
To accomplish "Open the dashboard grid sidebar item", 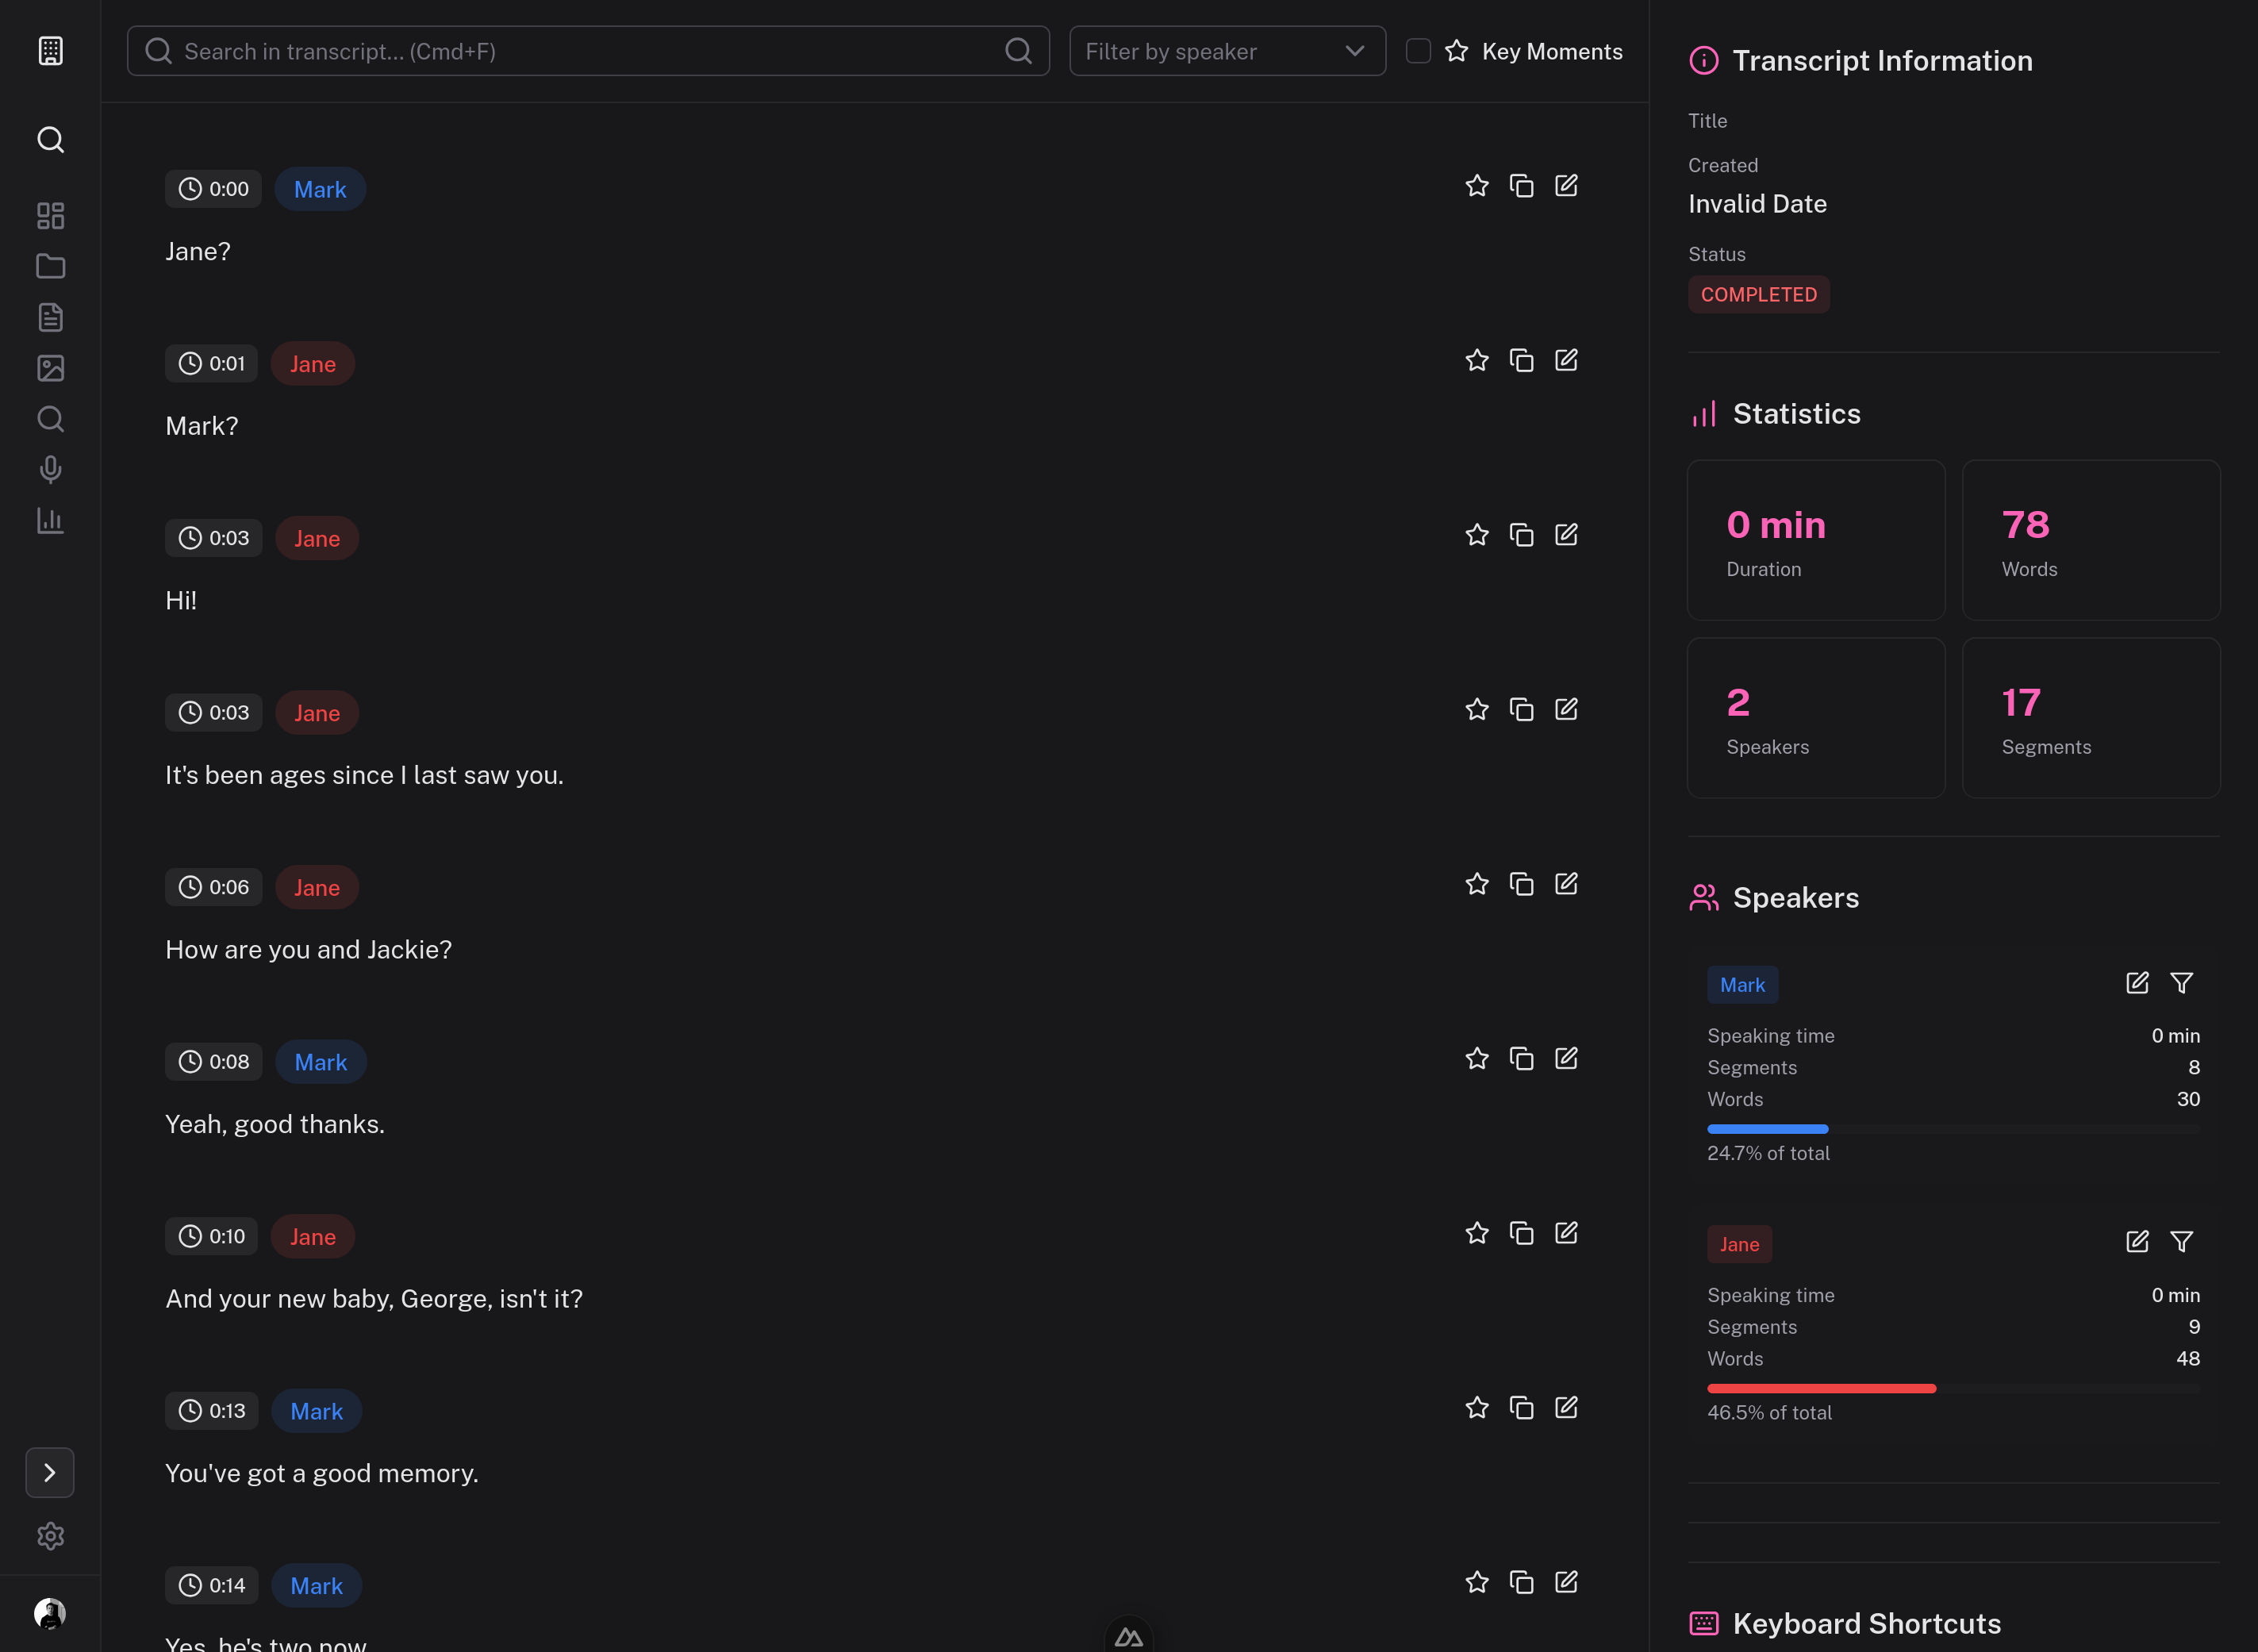I will pyautogui.click(x=50, y=216).
